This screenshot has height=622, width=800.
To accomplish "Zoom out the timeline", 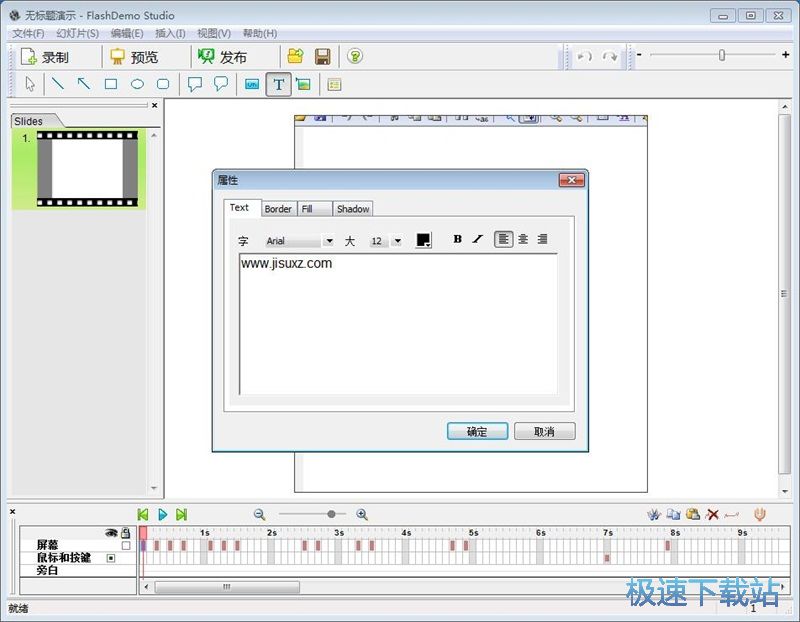I will [x=260, y=514].
